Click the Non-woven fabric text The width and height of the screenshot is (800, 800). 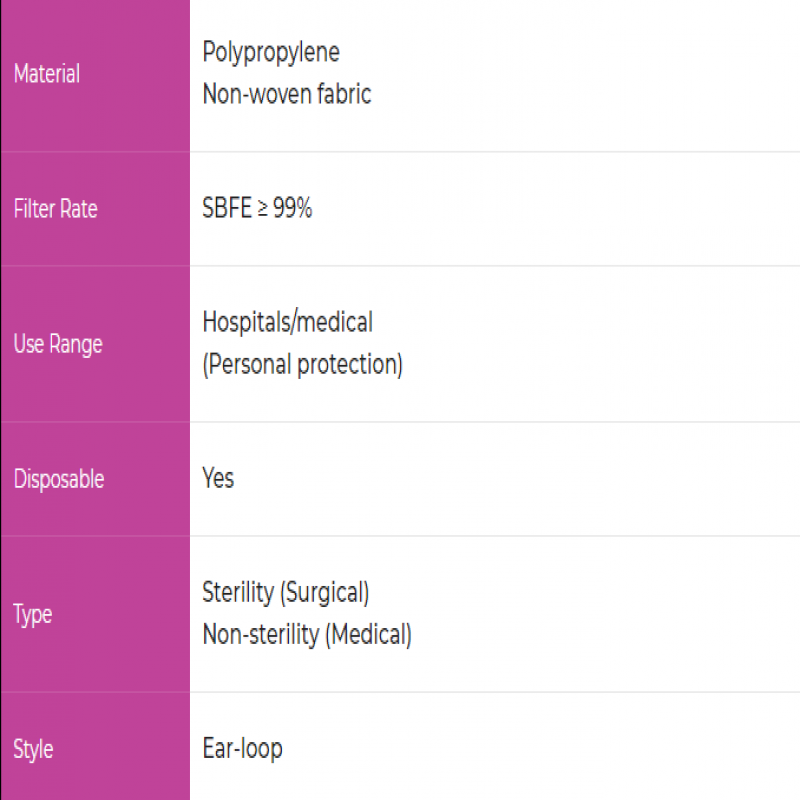287,94
